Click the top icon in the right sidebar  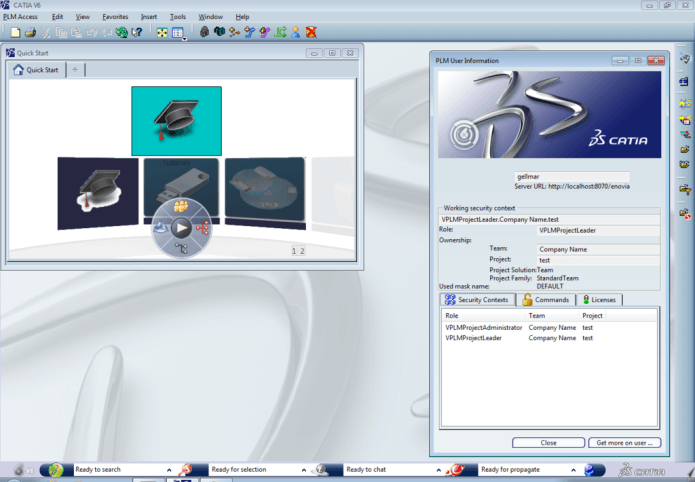point(685,58)
